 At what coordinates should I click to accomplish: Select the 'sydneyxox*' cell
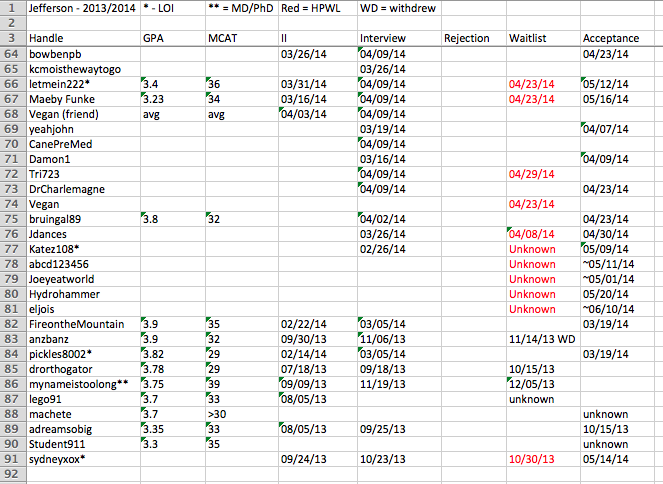point(83,459)
